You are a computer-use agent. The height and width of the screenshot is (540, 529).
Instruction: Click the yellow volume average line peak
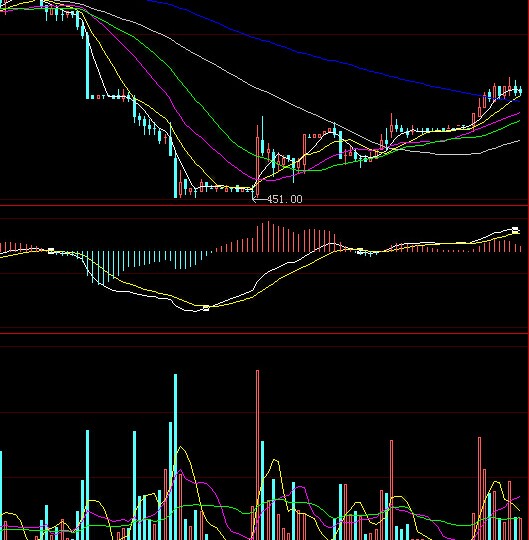click(x=181, y=447)
